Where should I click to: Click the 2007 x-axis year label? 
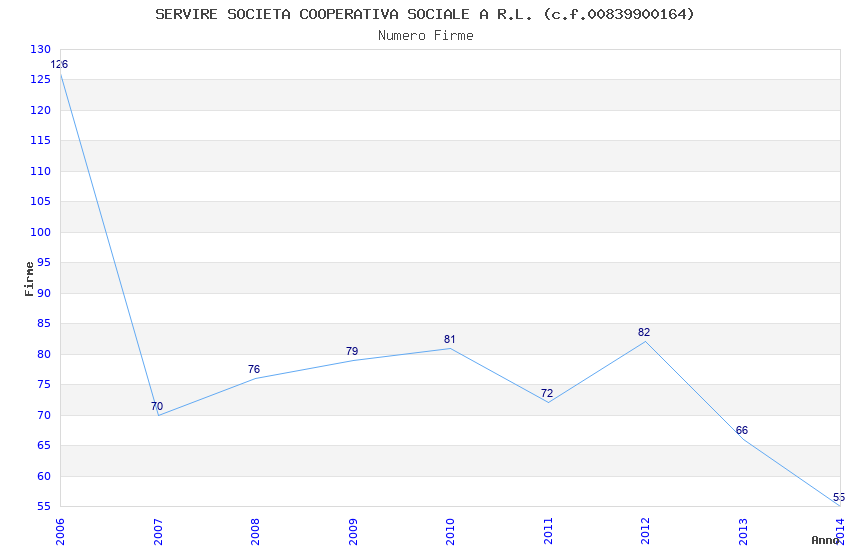coord(157,531)
